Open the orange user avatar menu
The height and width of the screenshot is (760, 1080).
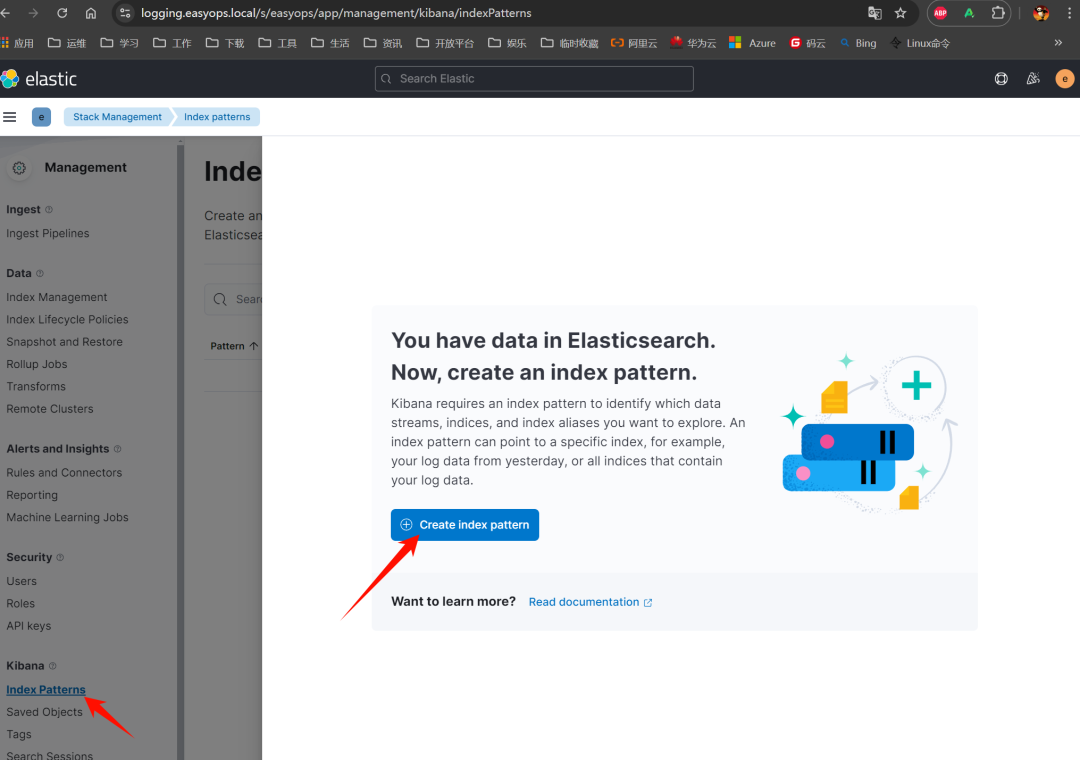click(1064, 79)
